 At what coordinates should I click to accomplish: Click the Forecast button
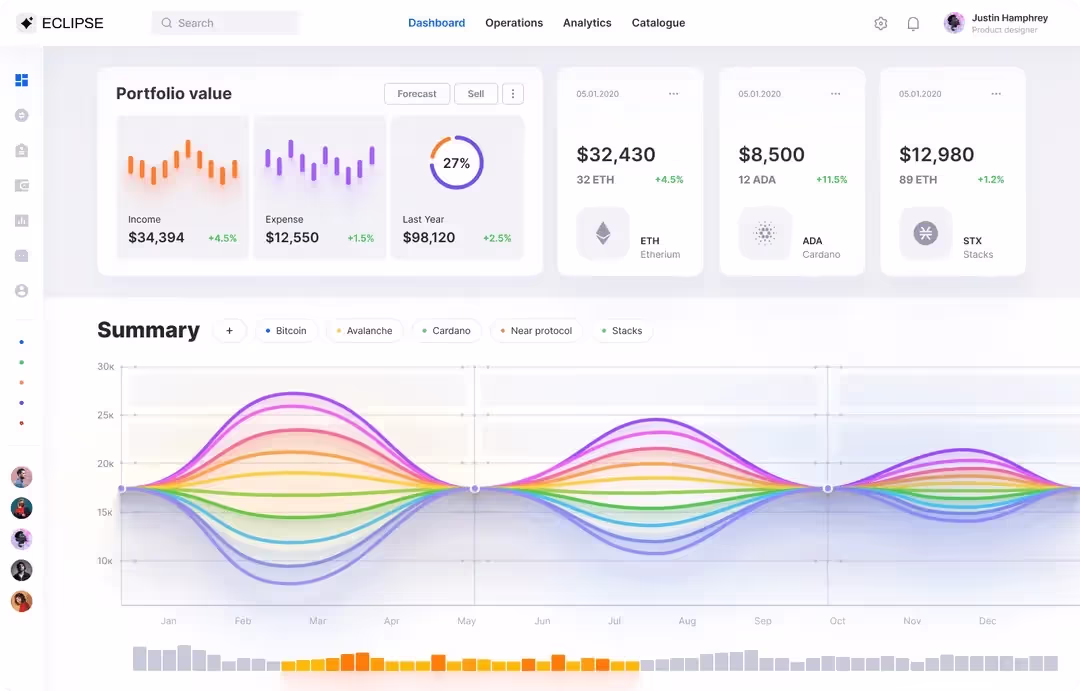(x=417, y=94)
